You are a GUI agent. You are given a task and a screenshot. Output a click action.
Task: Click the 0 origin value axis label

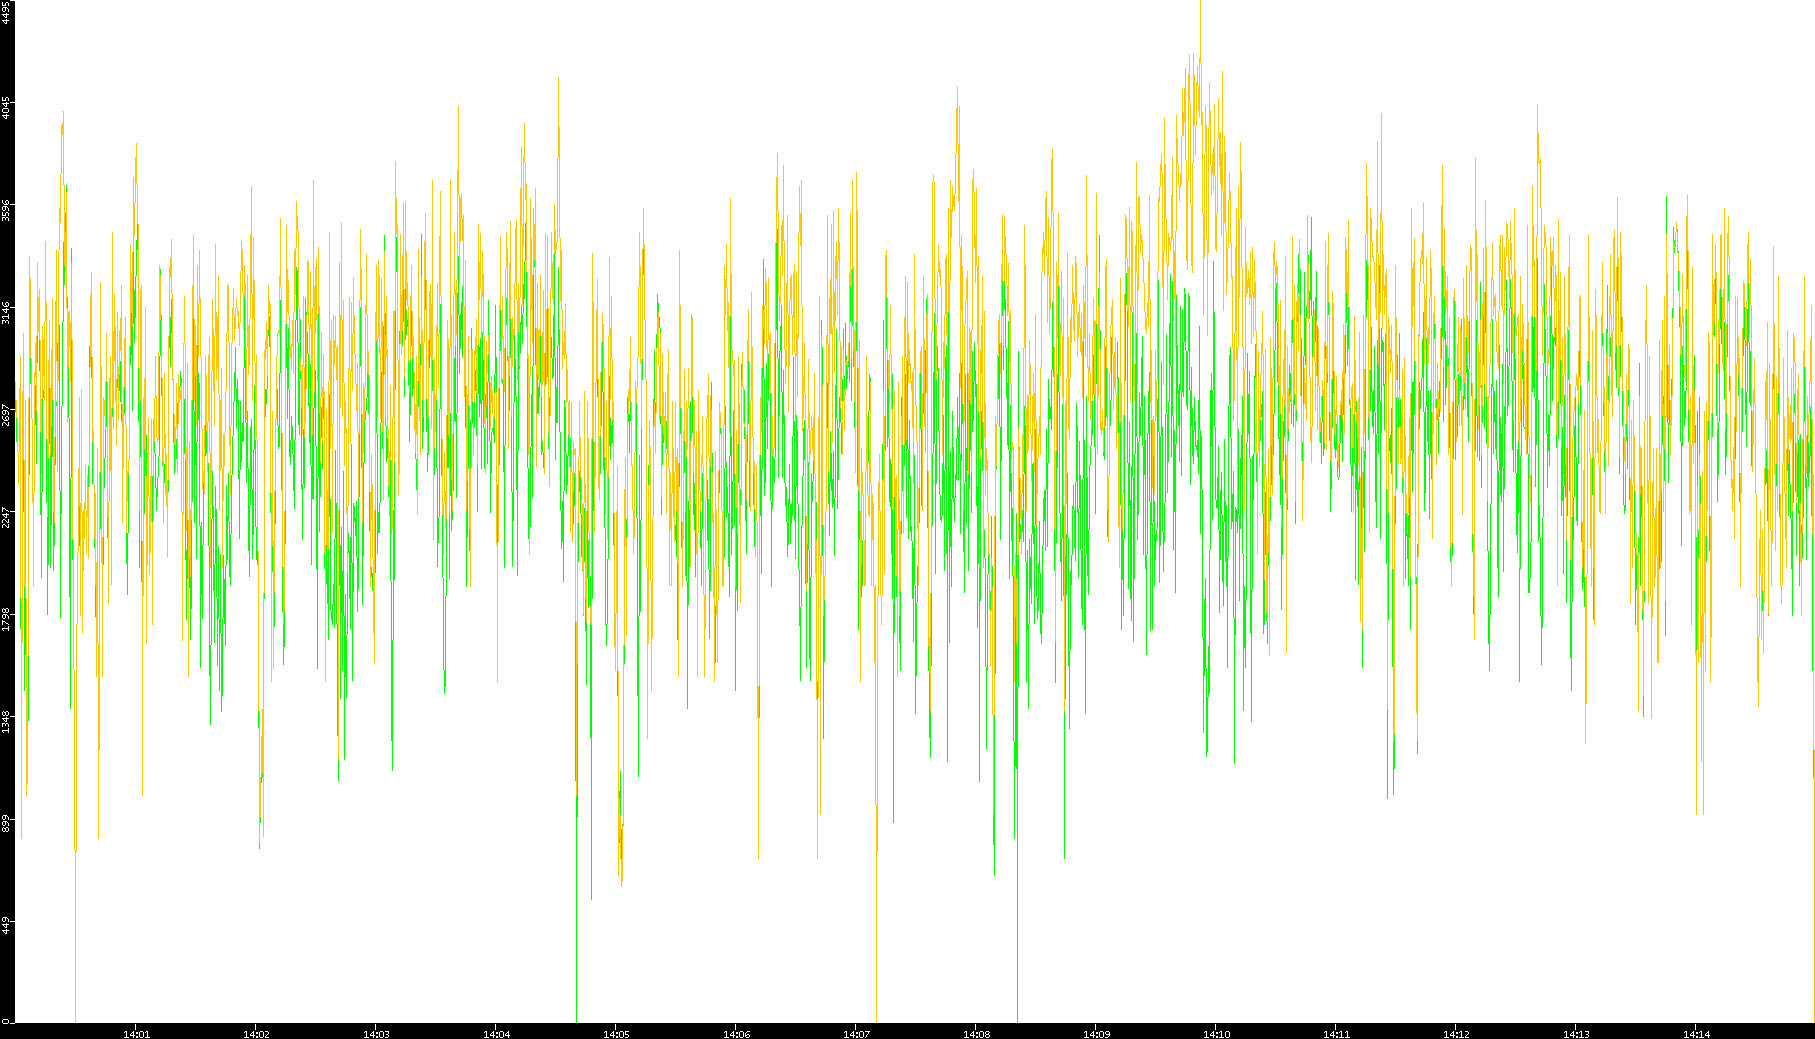(x=6, y=1021)
